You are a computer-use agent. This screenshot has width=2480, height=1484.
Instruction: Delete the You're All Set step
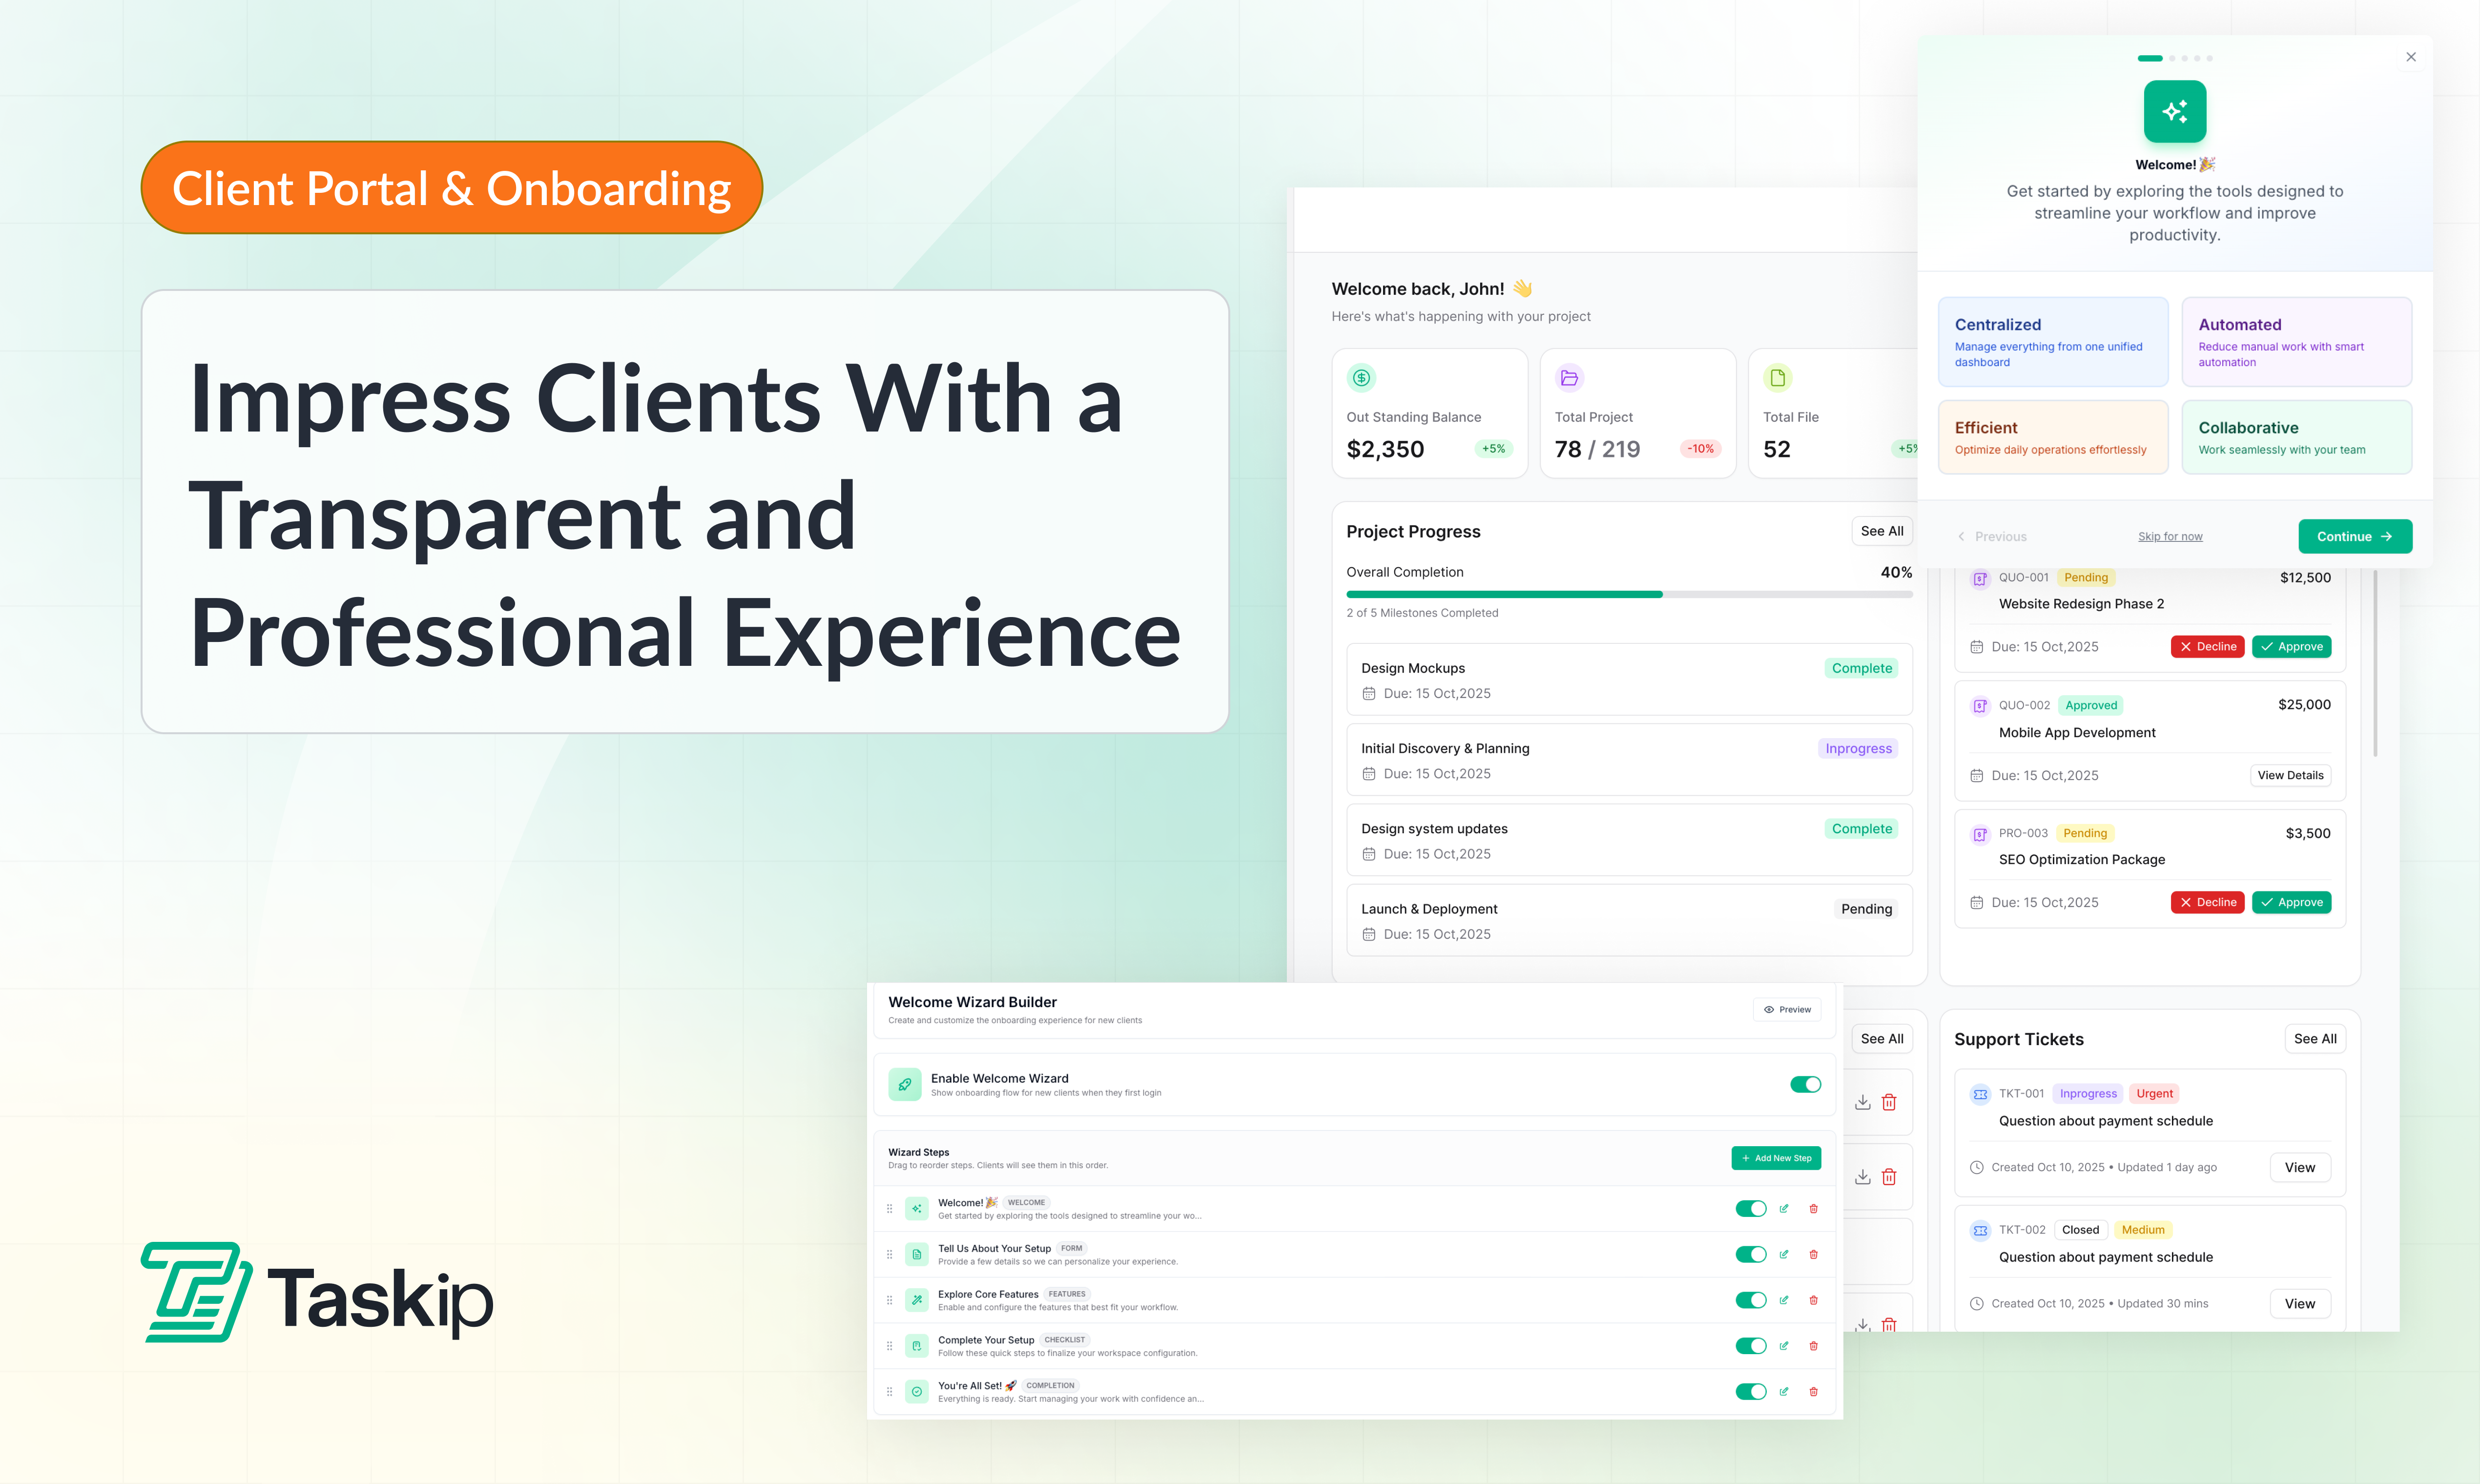[1813, 1392]
